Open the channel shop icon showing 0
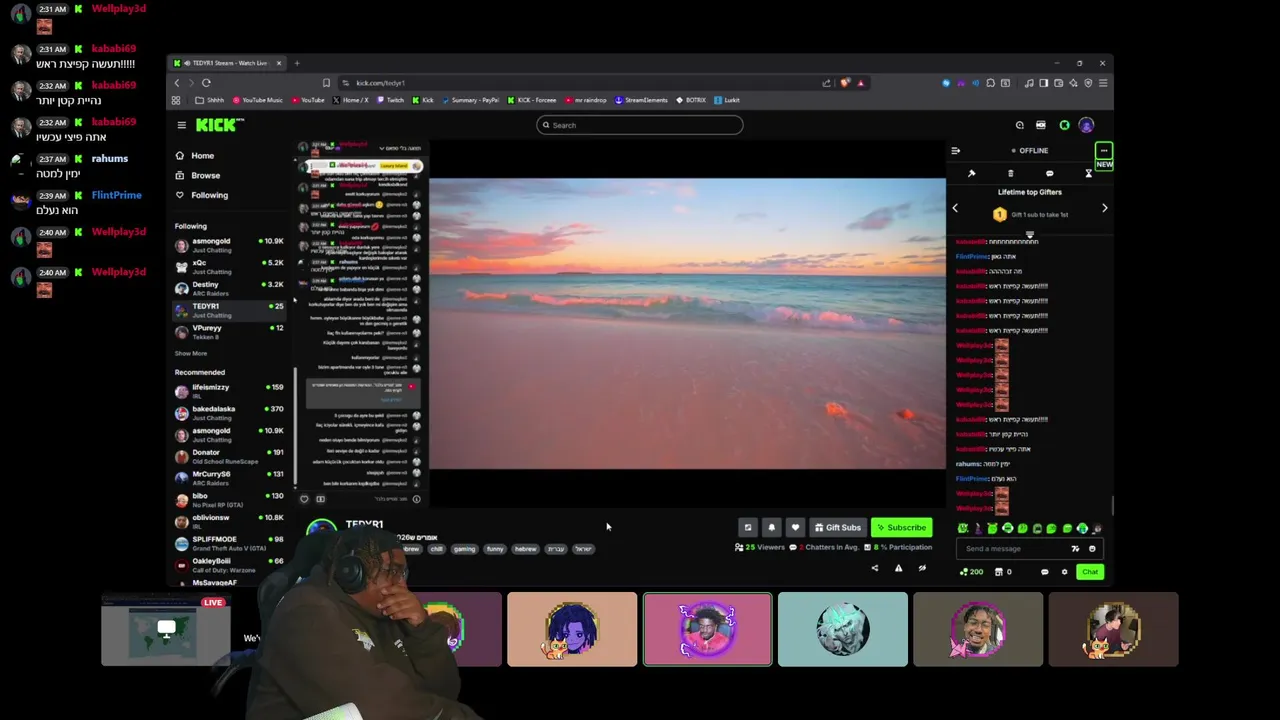Viewport: 1280px width, 720px height. [x=1003, y=572]
